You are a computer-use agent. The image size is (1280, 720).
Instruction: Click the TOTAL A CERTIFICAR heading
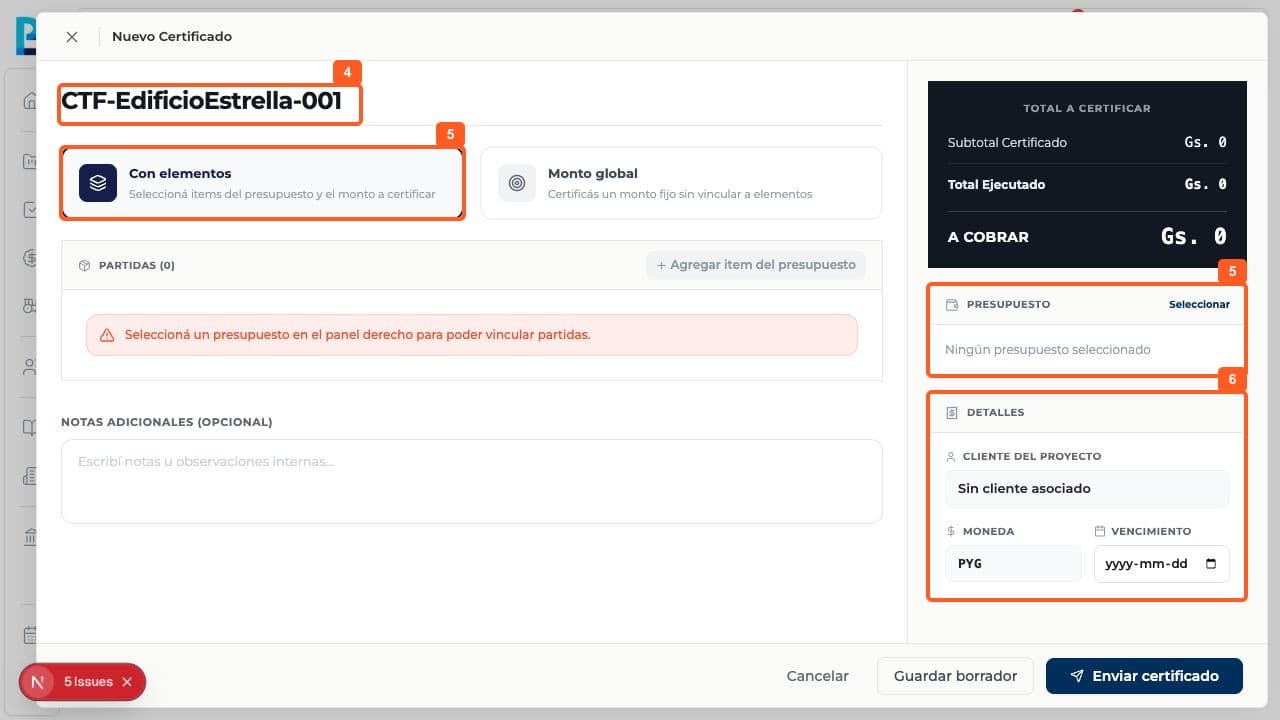pos(1087,108)
